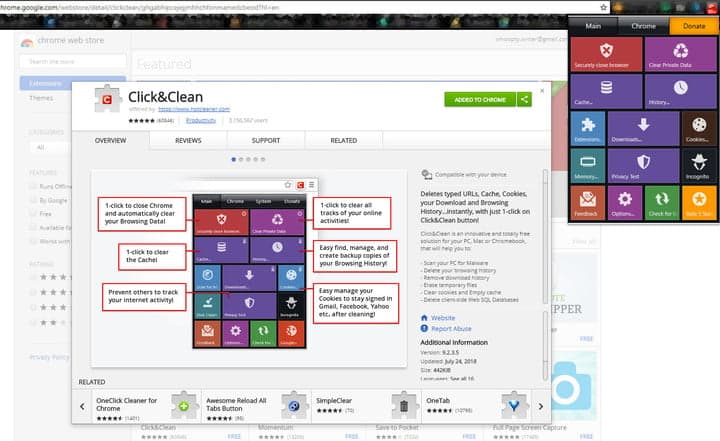This screenshot has height=441, width=720.
Task: Open the Cookies tile in popup
Action: pos(699,129)
